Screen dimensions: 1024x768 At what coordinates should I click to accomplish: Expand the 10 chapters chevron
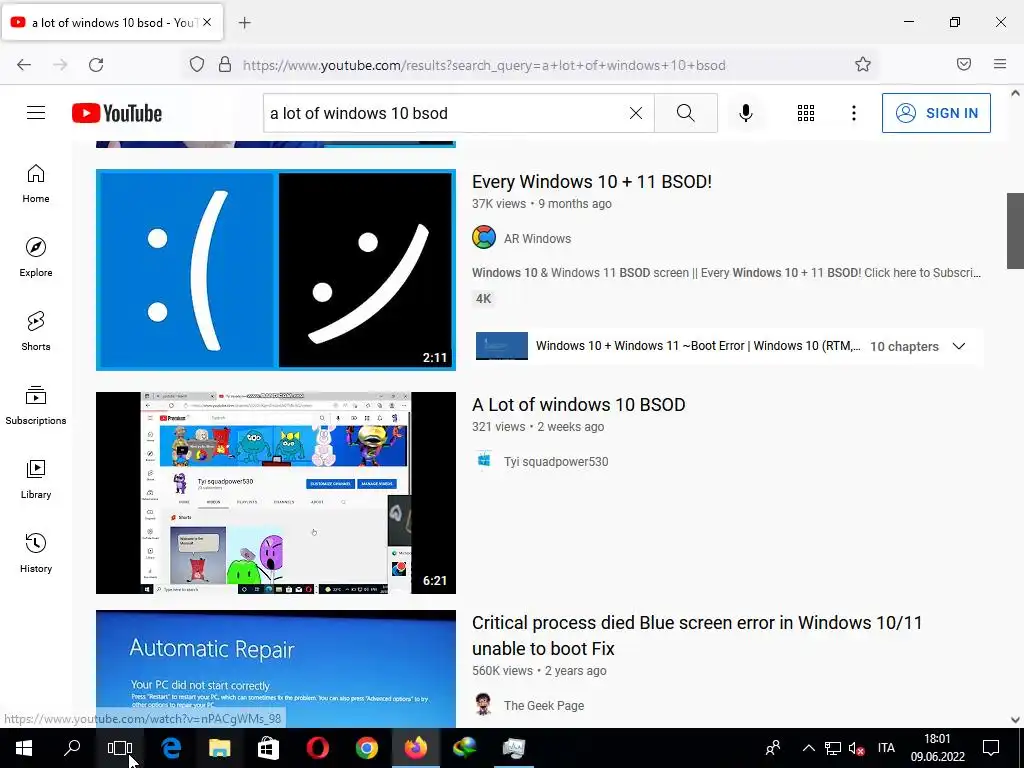click(959, 346)
